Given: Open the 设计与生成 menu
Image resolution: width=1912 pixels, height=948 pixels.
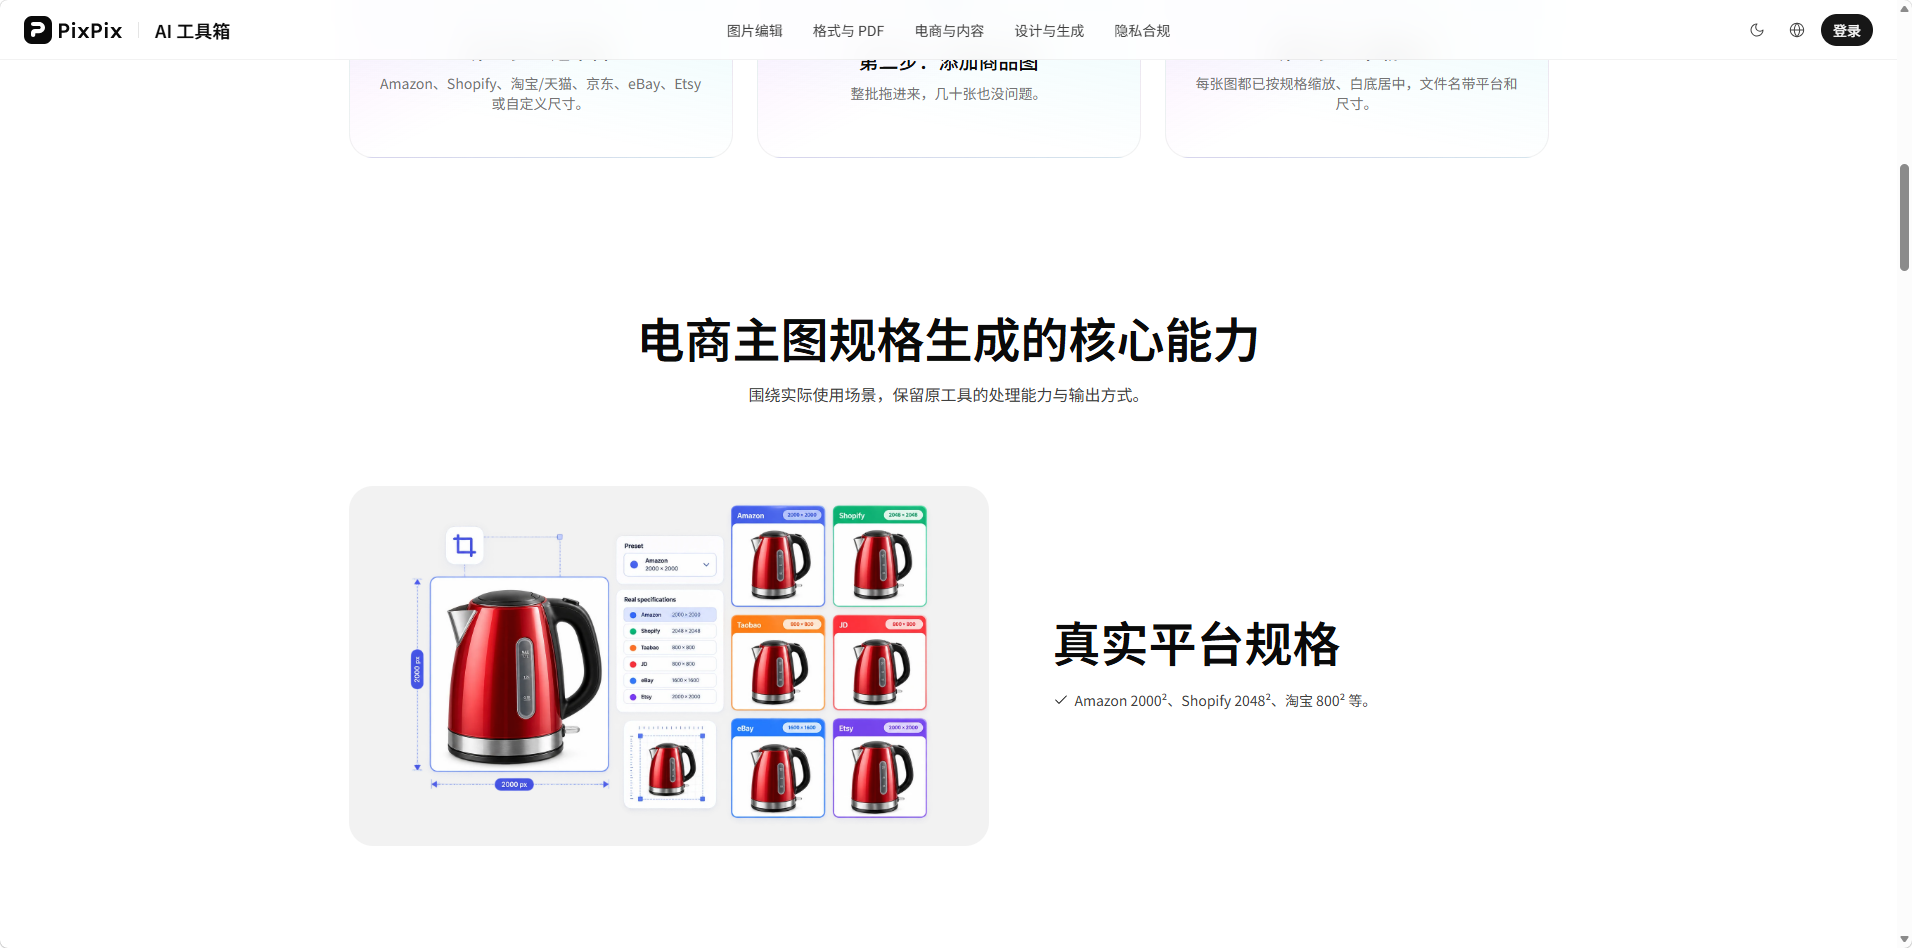Looking at the screenshot, I should pyautogui.click(x=1049, y=31).
